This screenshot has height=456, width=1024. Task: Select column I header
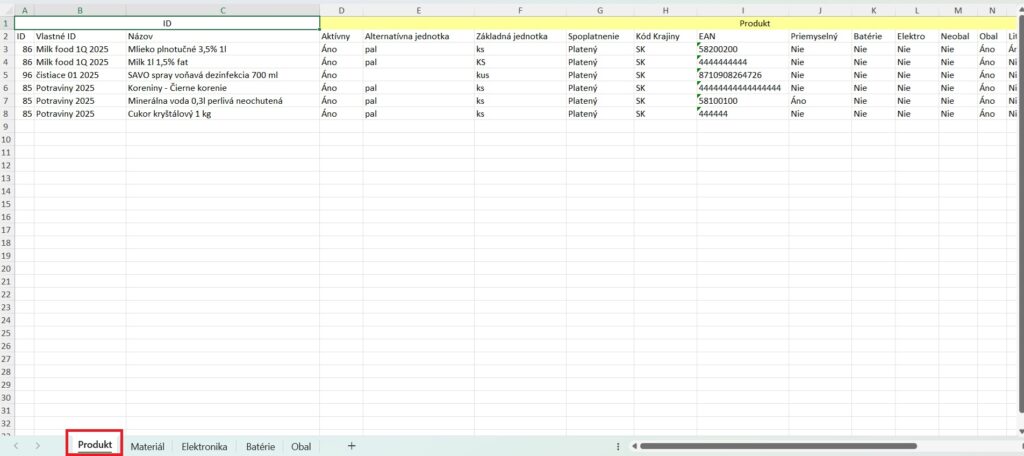click(742, 10)
